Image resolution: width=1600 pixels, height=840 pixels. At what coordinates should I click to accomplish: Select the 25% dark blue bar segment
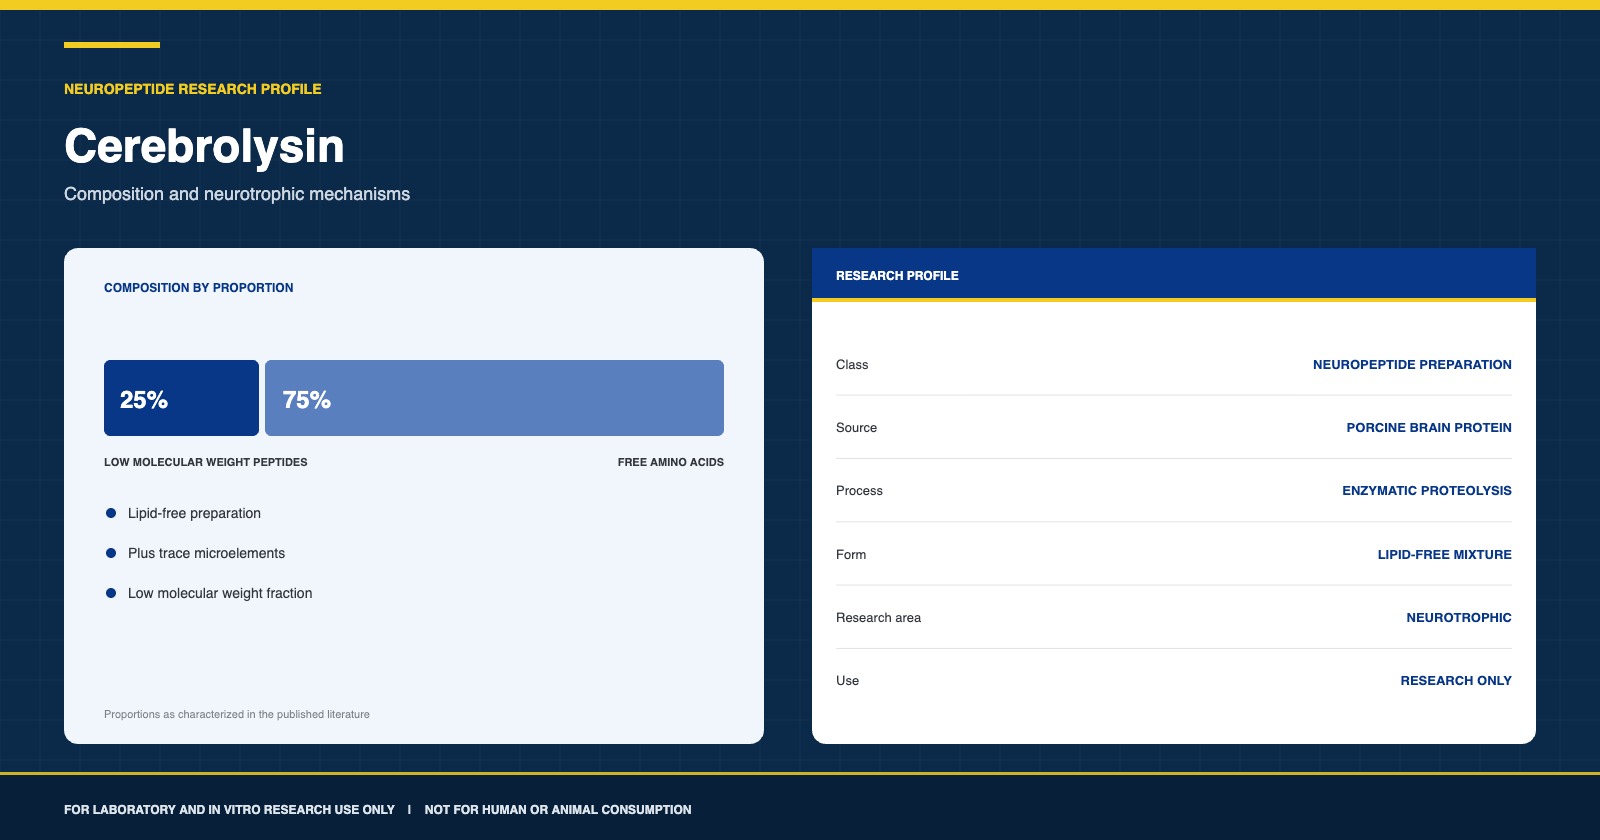(x=181, y=398)
